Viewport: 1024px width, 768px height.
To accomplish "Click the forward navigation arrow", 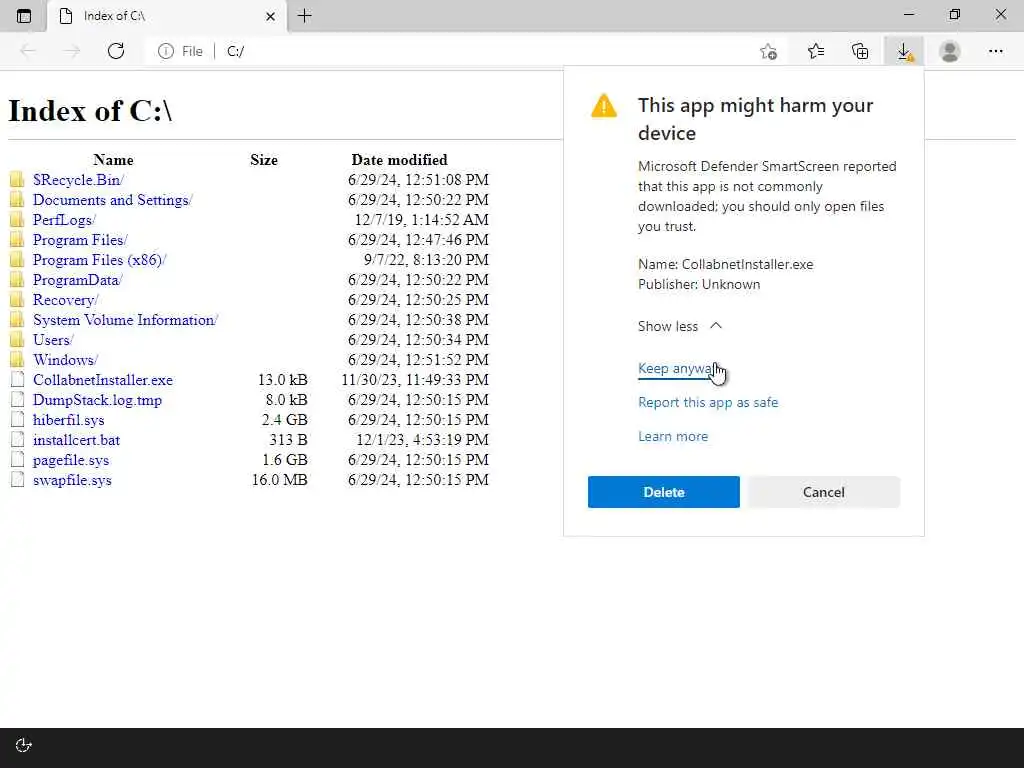I will [x=72, y=51].
